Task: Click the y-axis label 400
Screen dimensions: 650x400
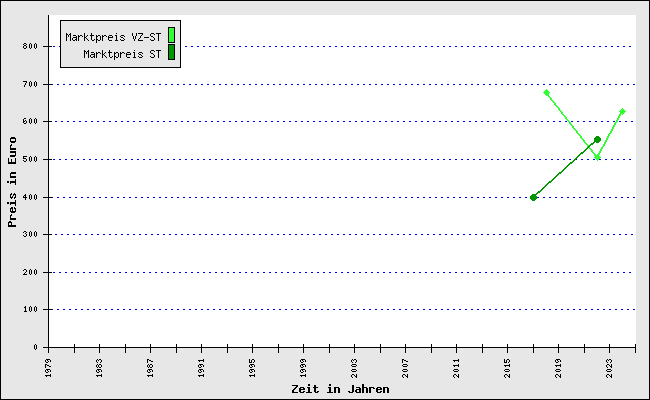Action: 30,197
